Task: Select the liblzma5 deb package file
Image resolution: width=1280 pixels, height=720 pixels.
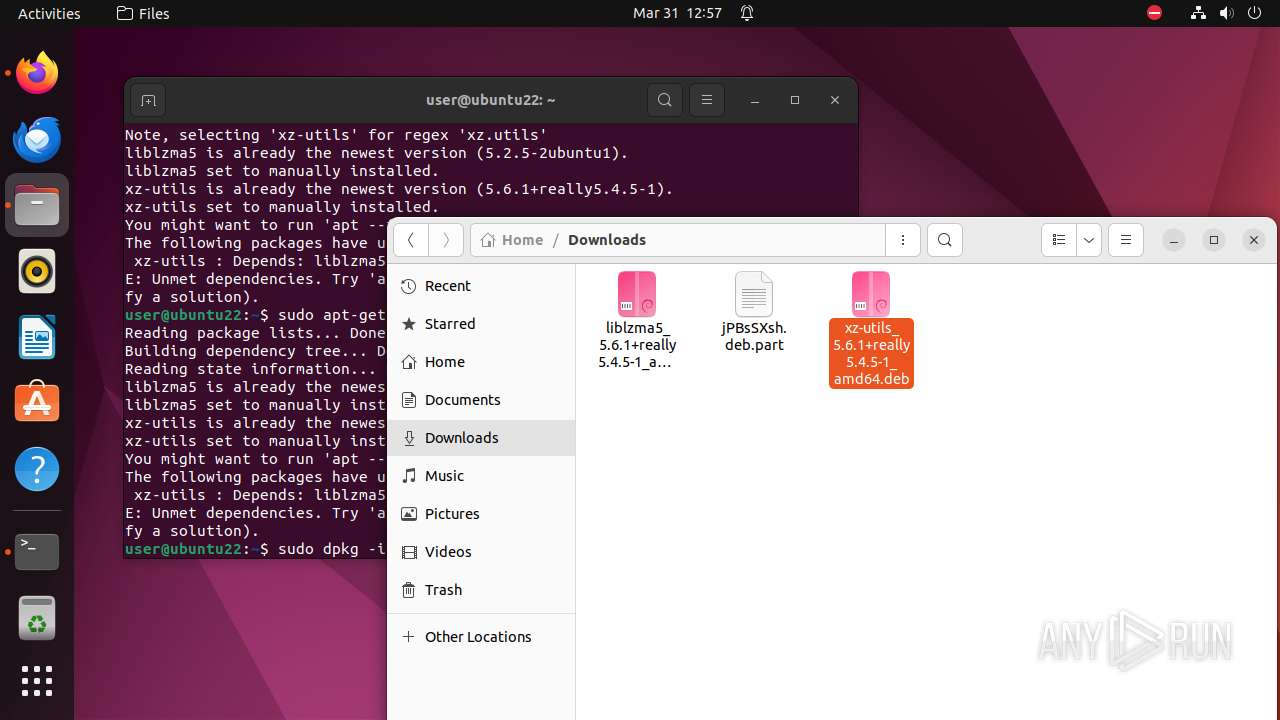Action: [x=637, y=320]
